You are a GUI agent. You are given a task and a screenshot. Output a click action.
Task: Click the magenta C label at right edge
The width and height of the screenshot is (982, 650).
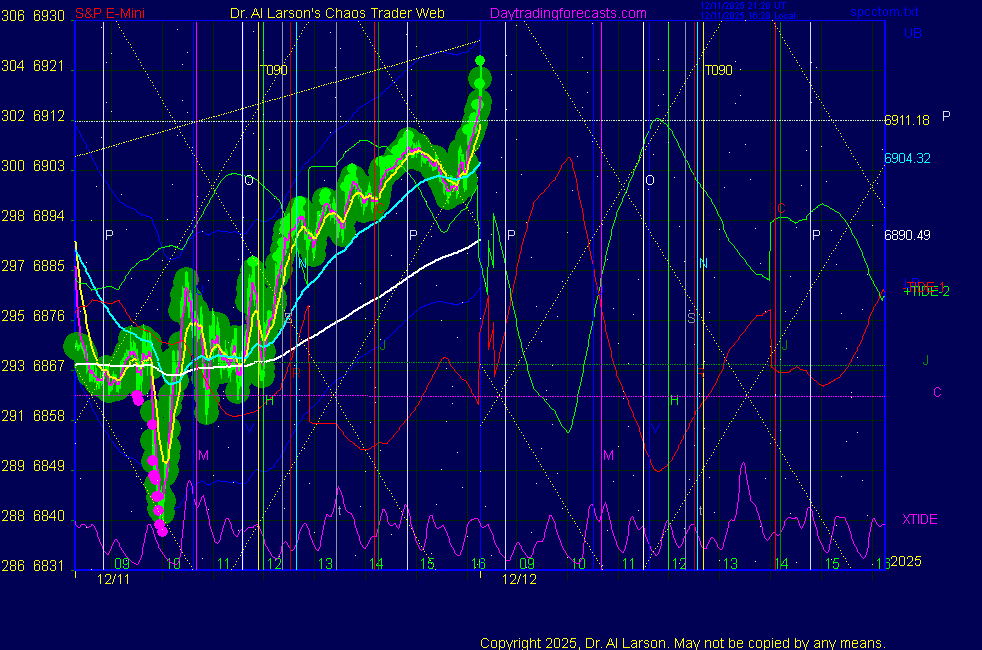(937, 393)
